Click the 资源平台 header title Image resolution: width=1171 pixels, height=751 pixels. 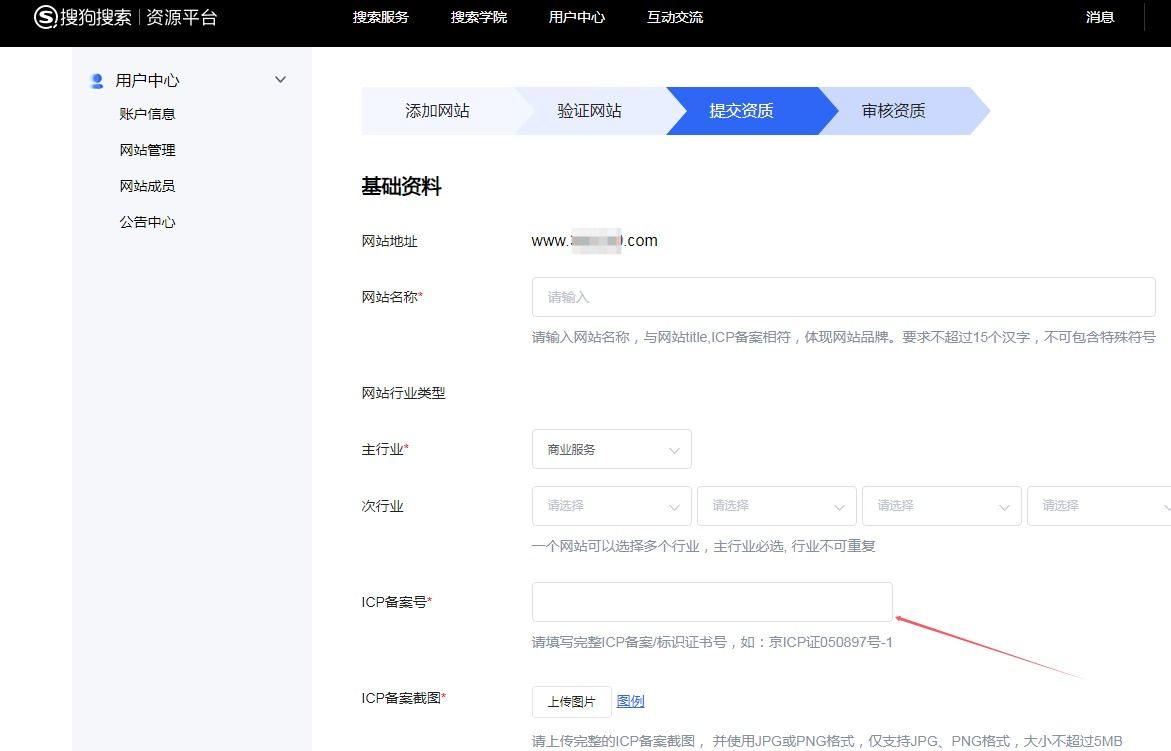pos(181,16)
